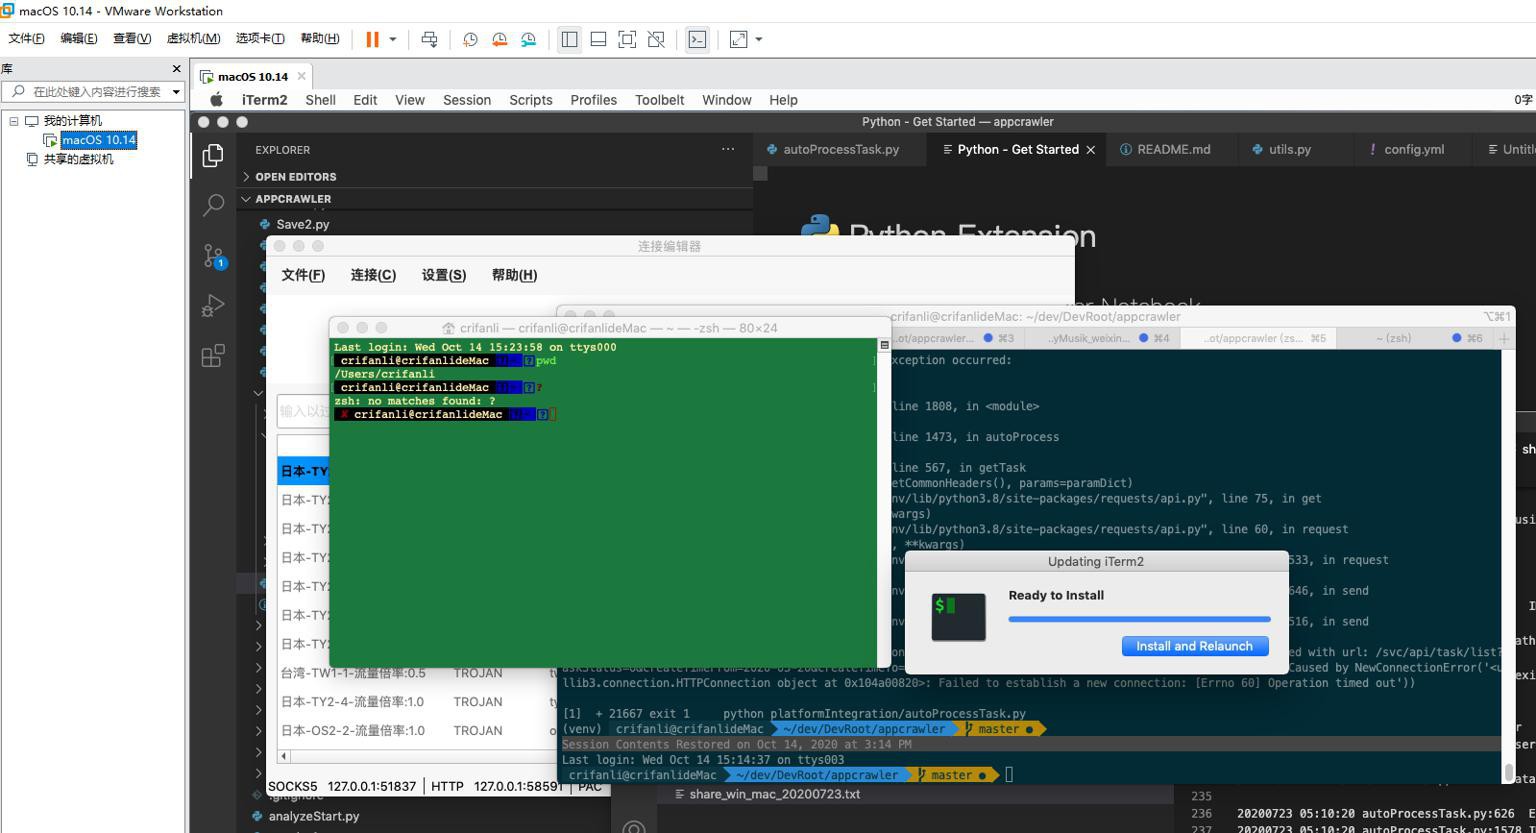Screen dimensions: 1536x833
Task: Take a snapshot of this virtual machine
Action: [470, 39]
